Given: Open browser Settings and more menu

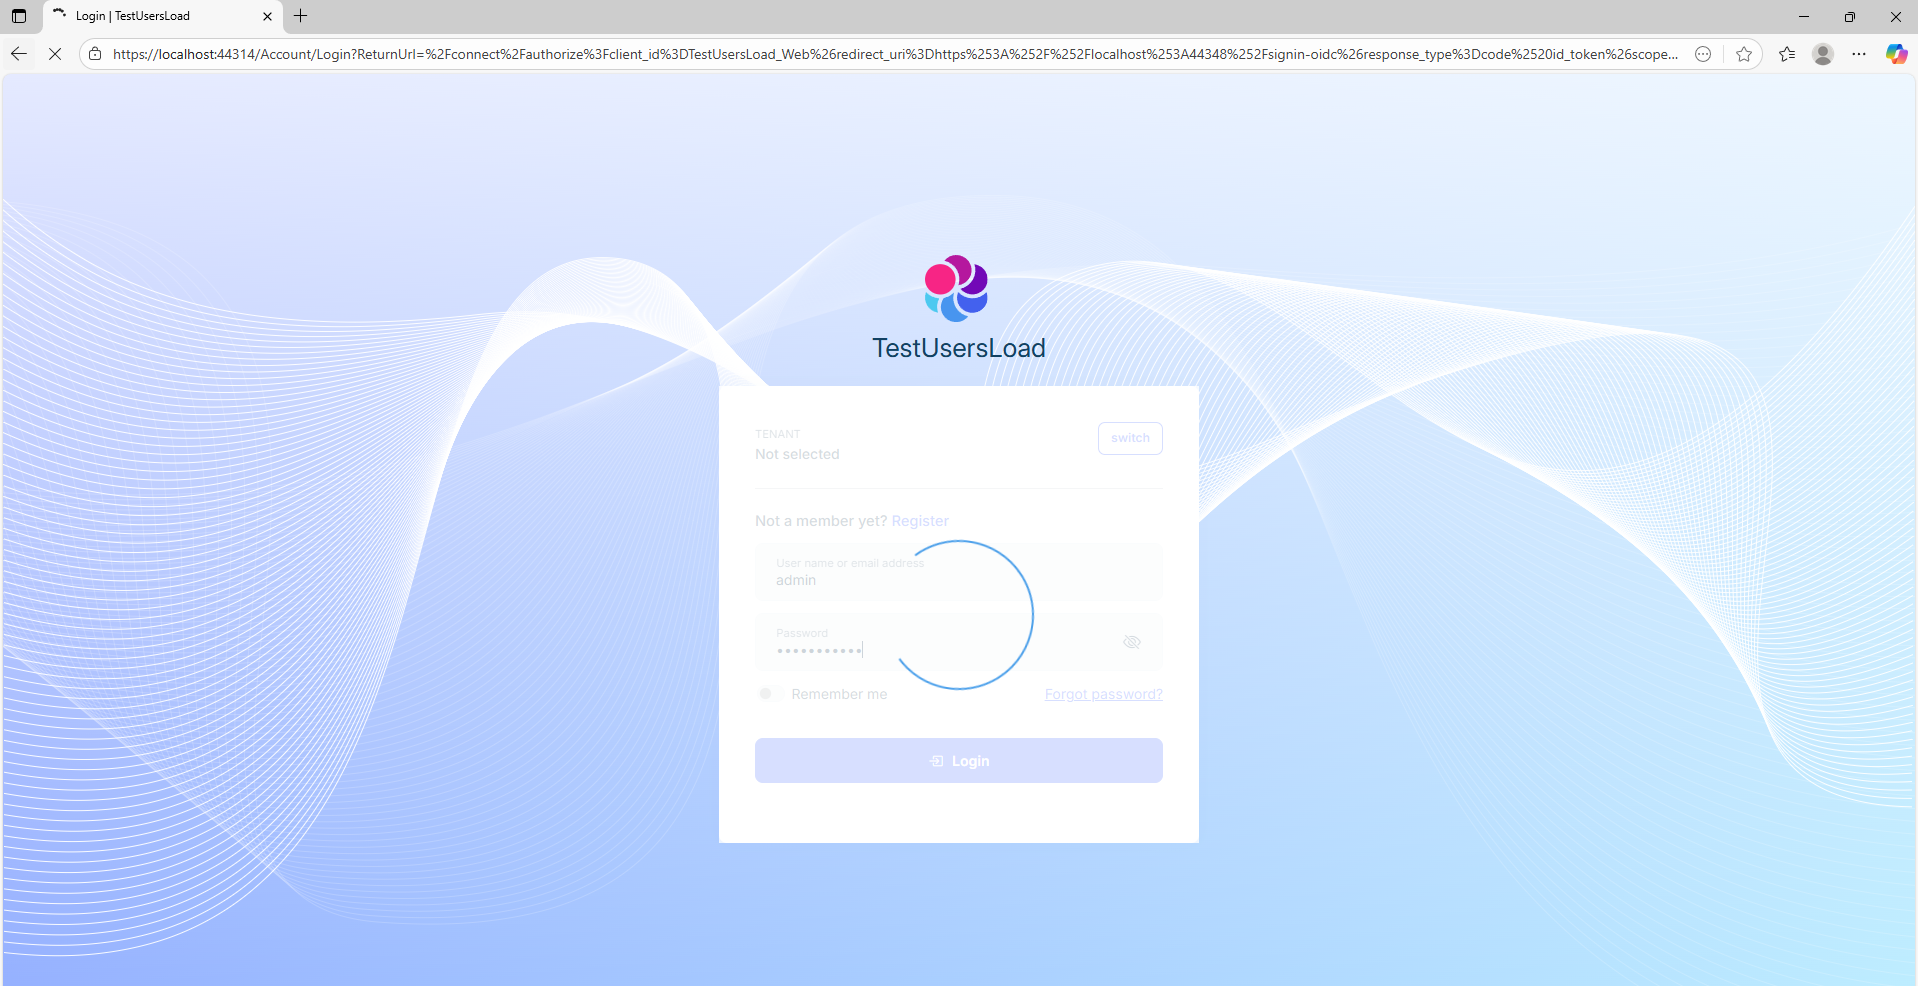Looking at the screenshot, I should pyautogui.click(x=1859, y=54).
